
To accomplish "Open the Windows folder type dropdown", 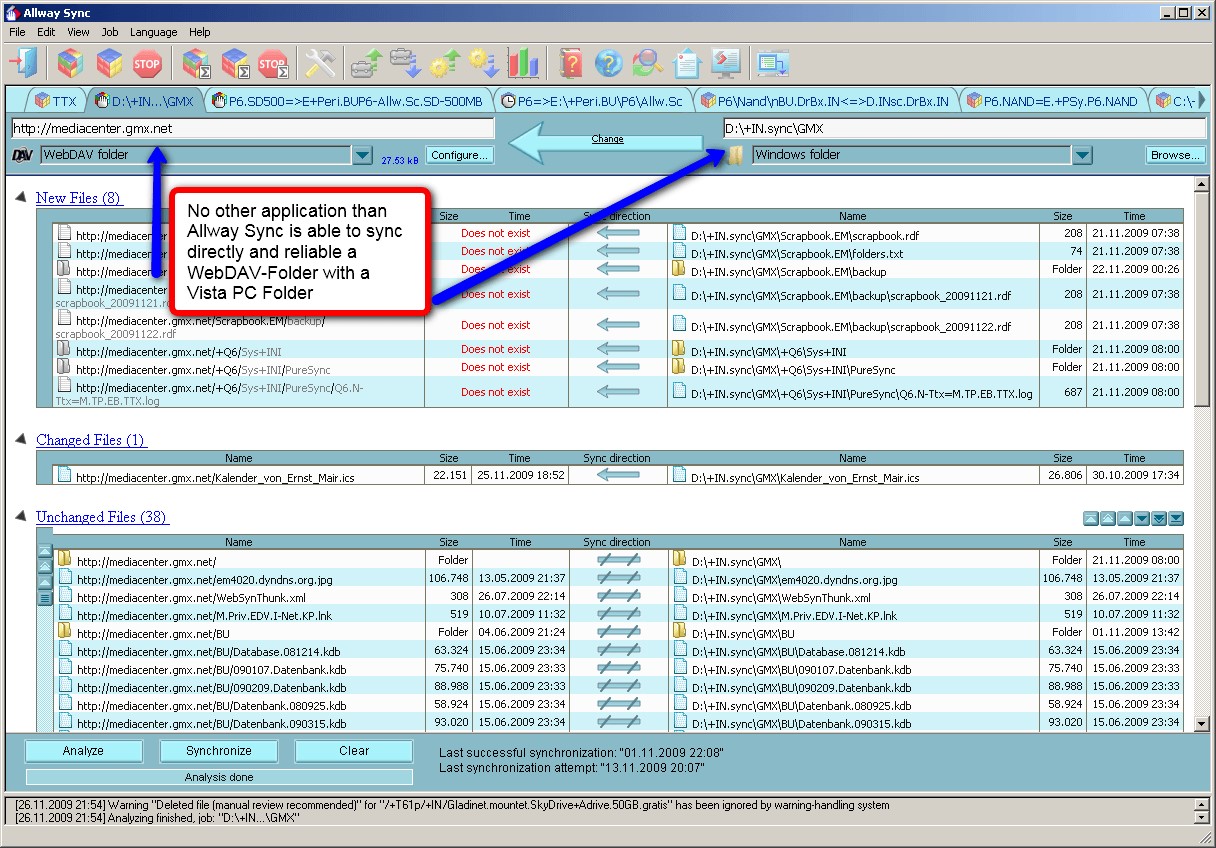I will [x=1082, y=155].
